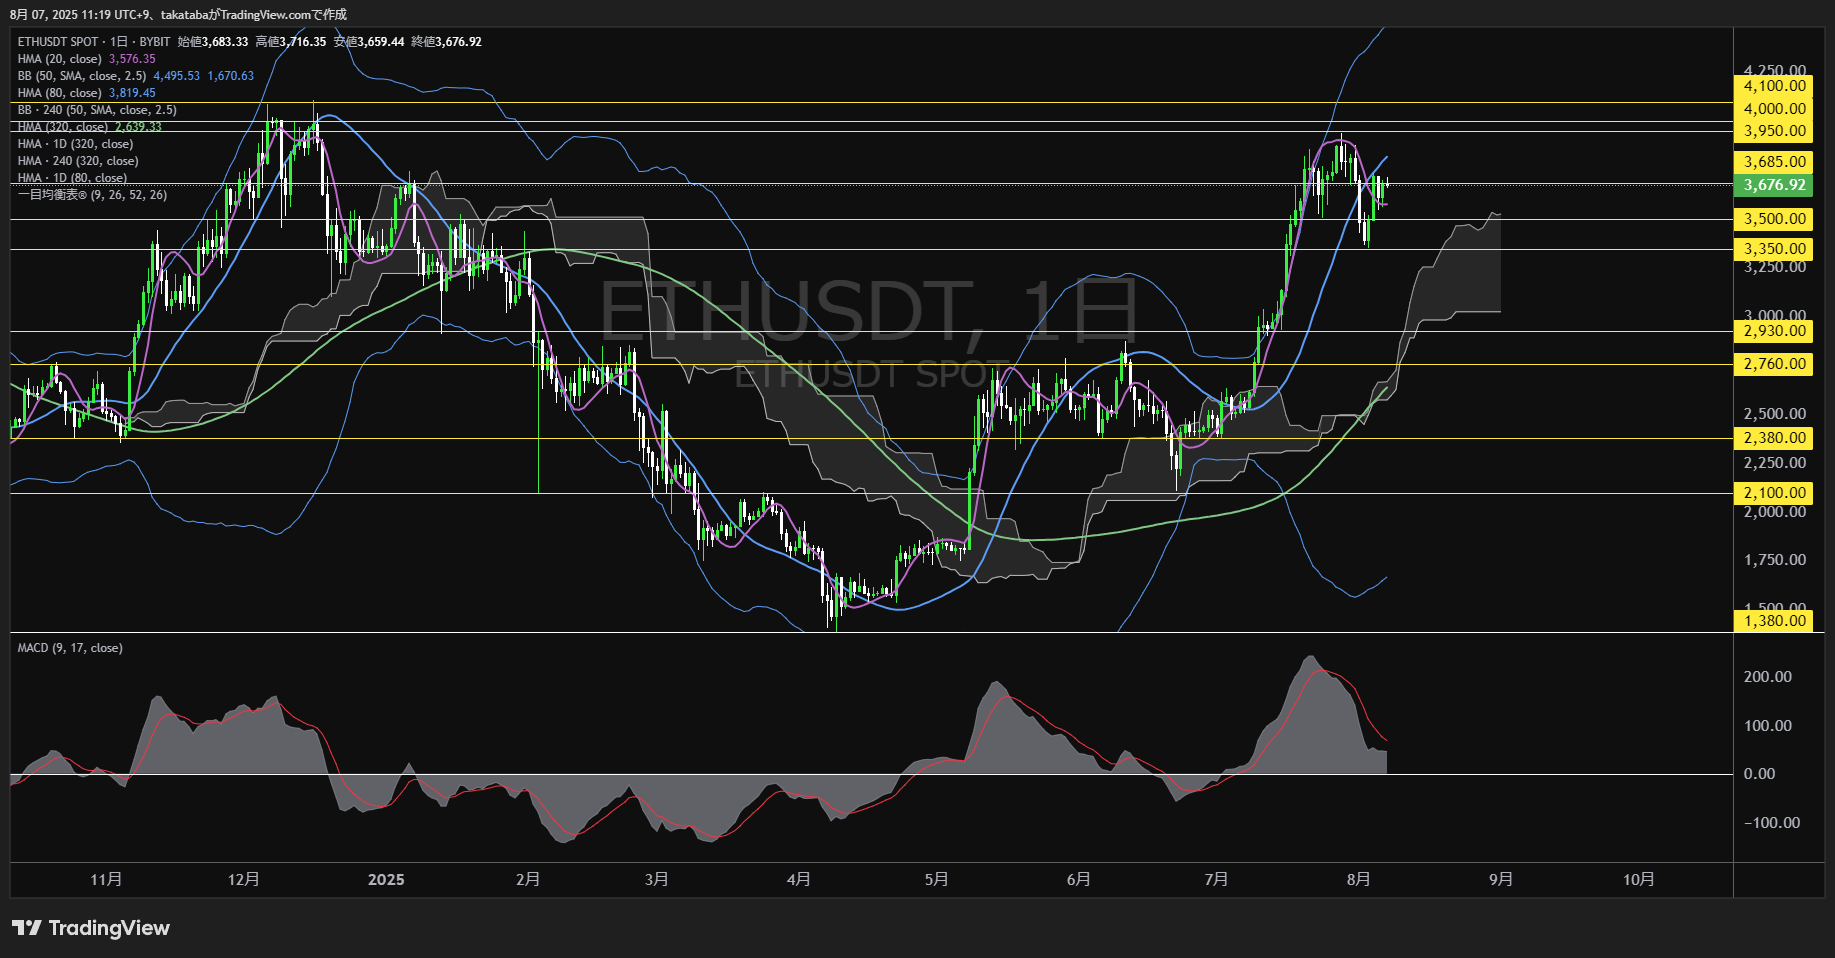Click the TradingView logo icon
This screenshot has width=1835, height=958.
pos(27,928)
